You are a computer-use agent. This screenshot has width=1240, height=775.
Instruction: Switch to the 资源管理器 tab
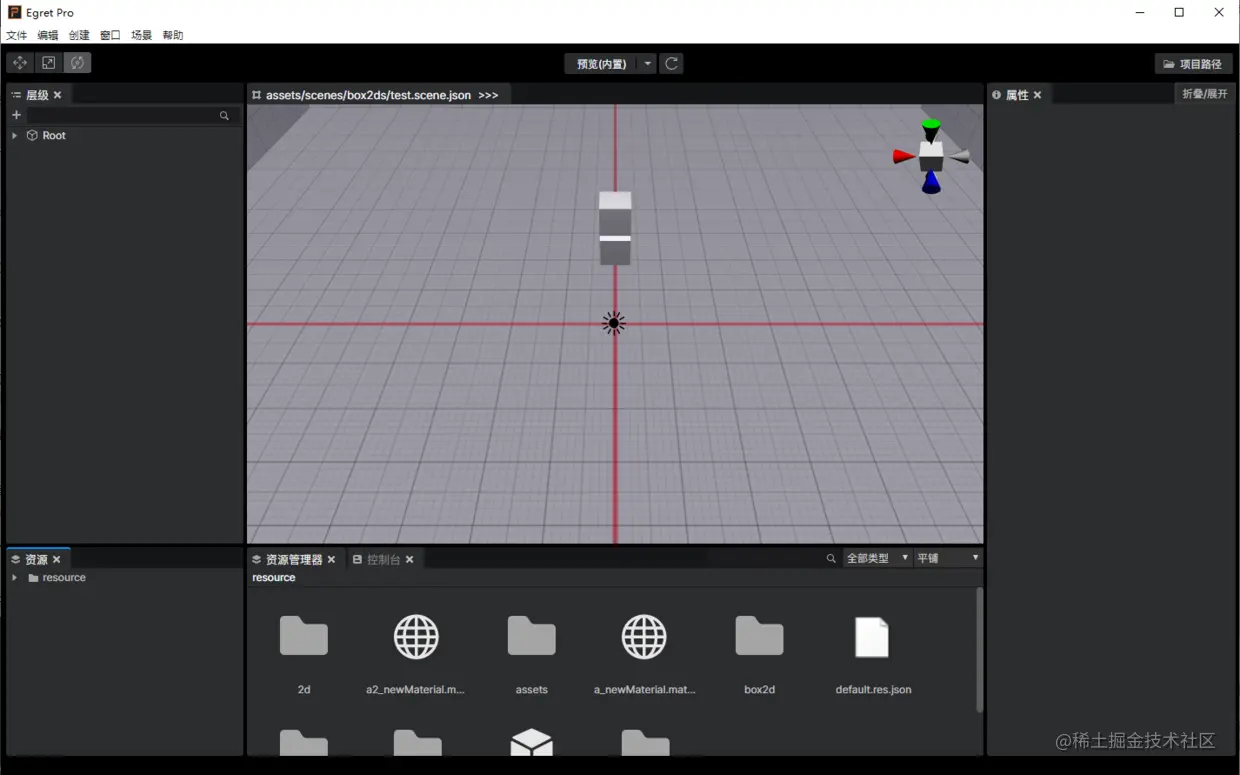(x=294, y=560)
